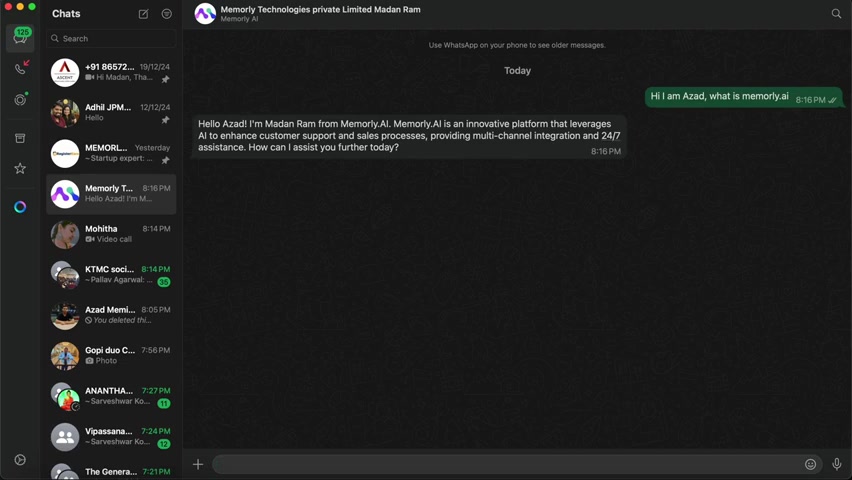Open the +91 86572 chat
852x480 pixels.
[x=111, y=72]
